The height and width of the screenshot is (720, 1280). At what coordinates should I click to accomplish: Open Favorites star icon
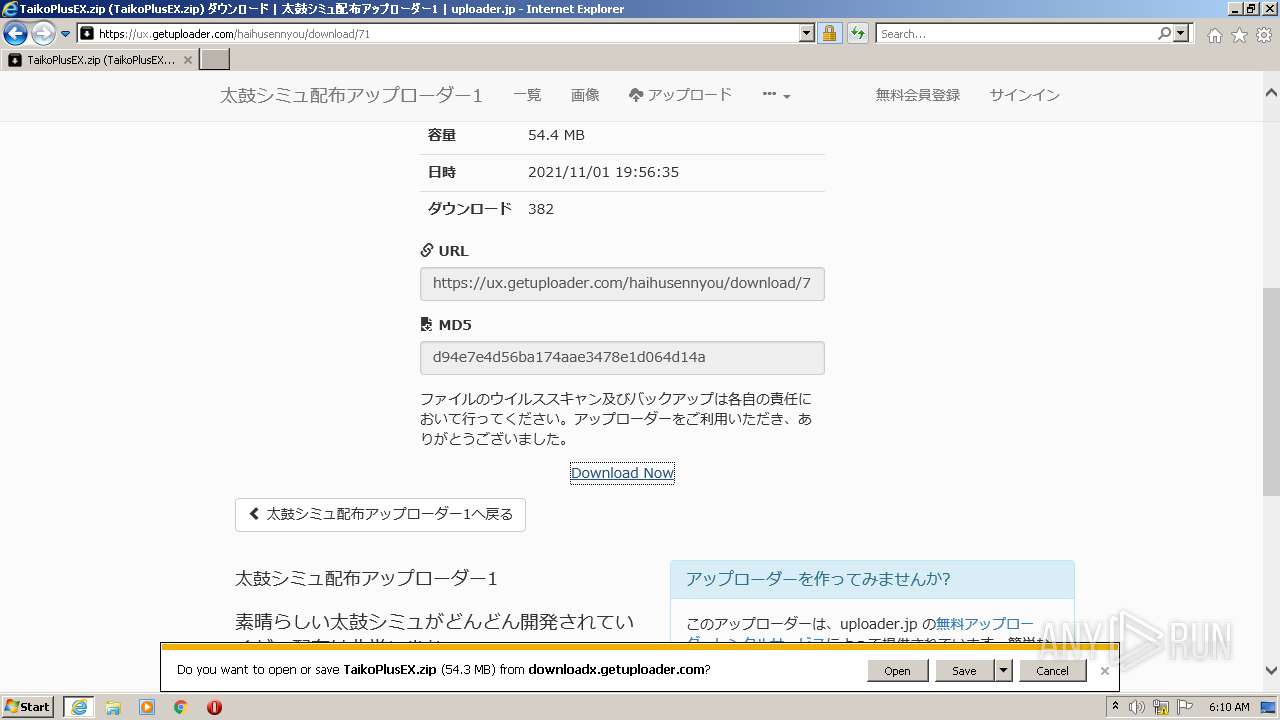(x=1239, y=35)
